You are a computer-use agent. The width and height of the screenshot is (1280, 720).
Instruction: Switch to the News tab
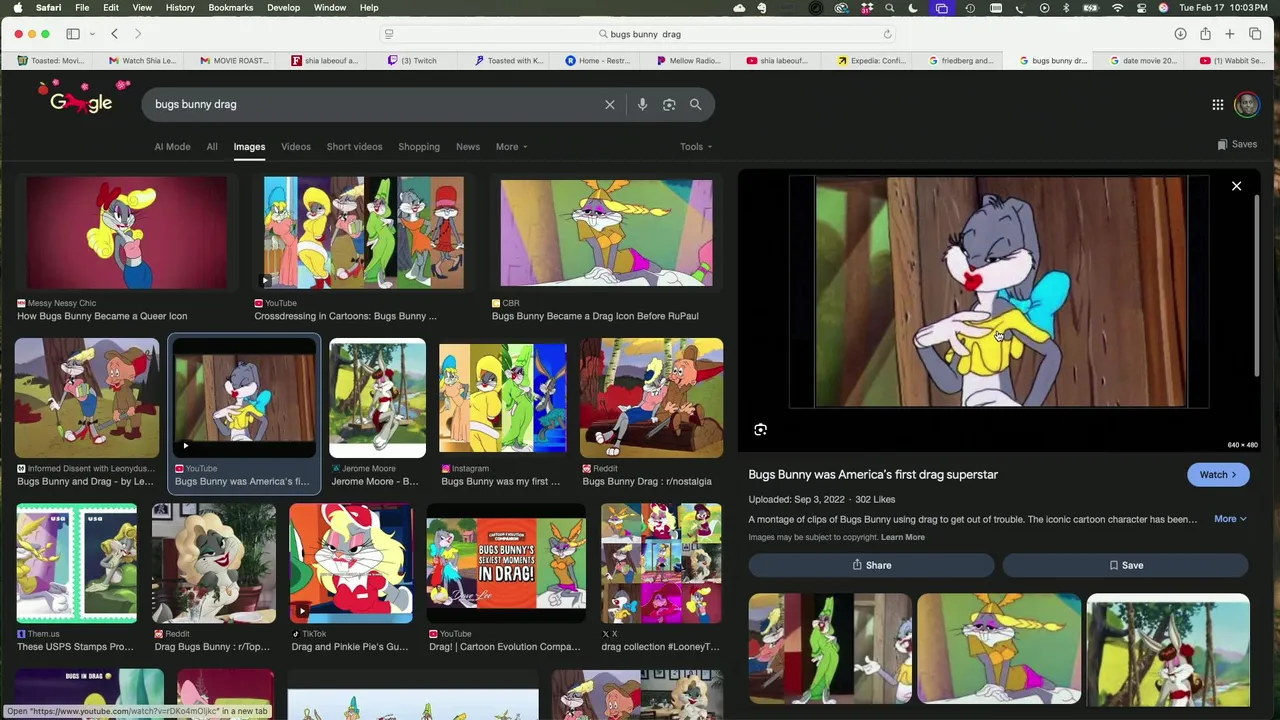pyautogui.click(x=468, y=147)
